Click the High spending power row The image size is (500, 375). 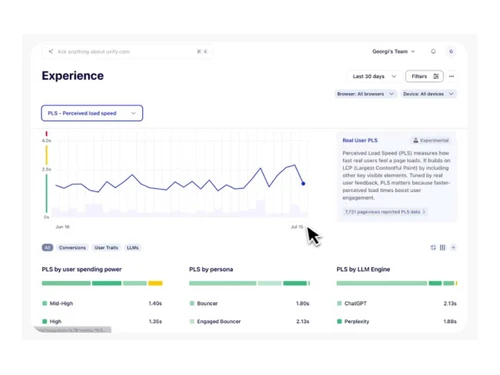pyautogui.click(x=102, y=321)
